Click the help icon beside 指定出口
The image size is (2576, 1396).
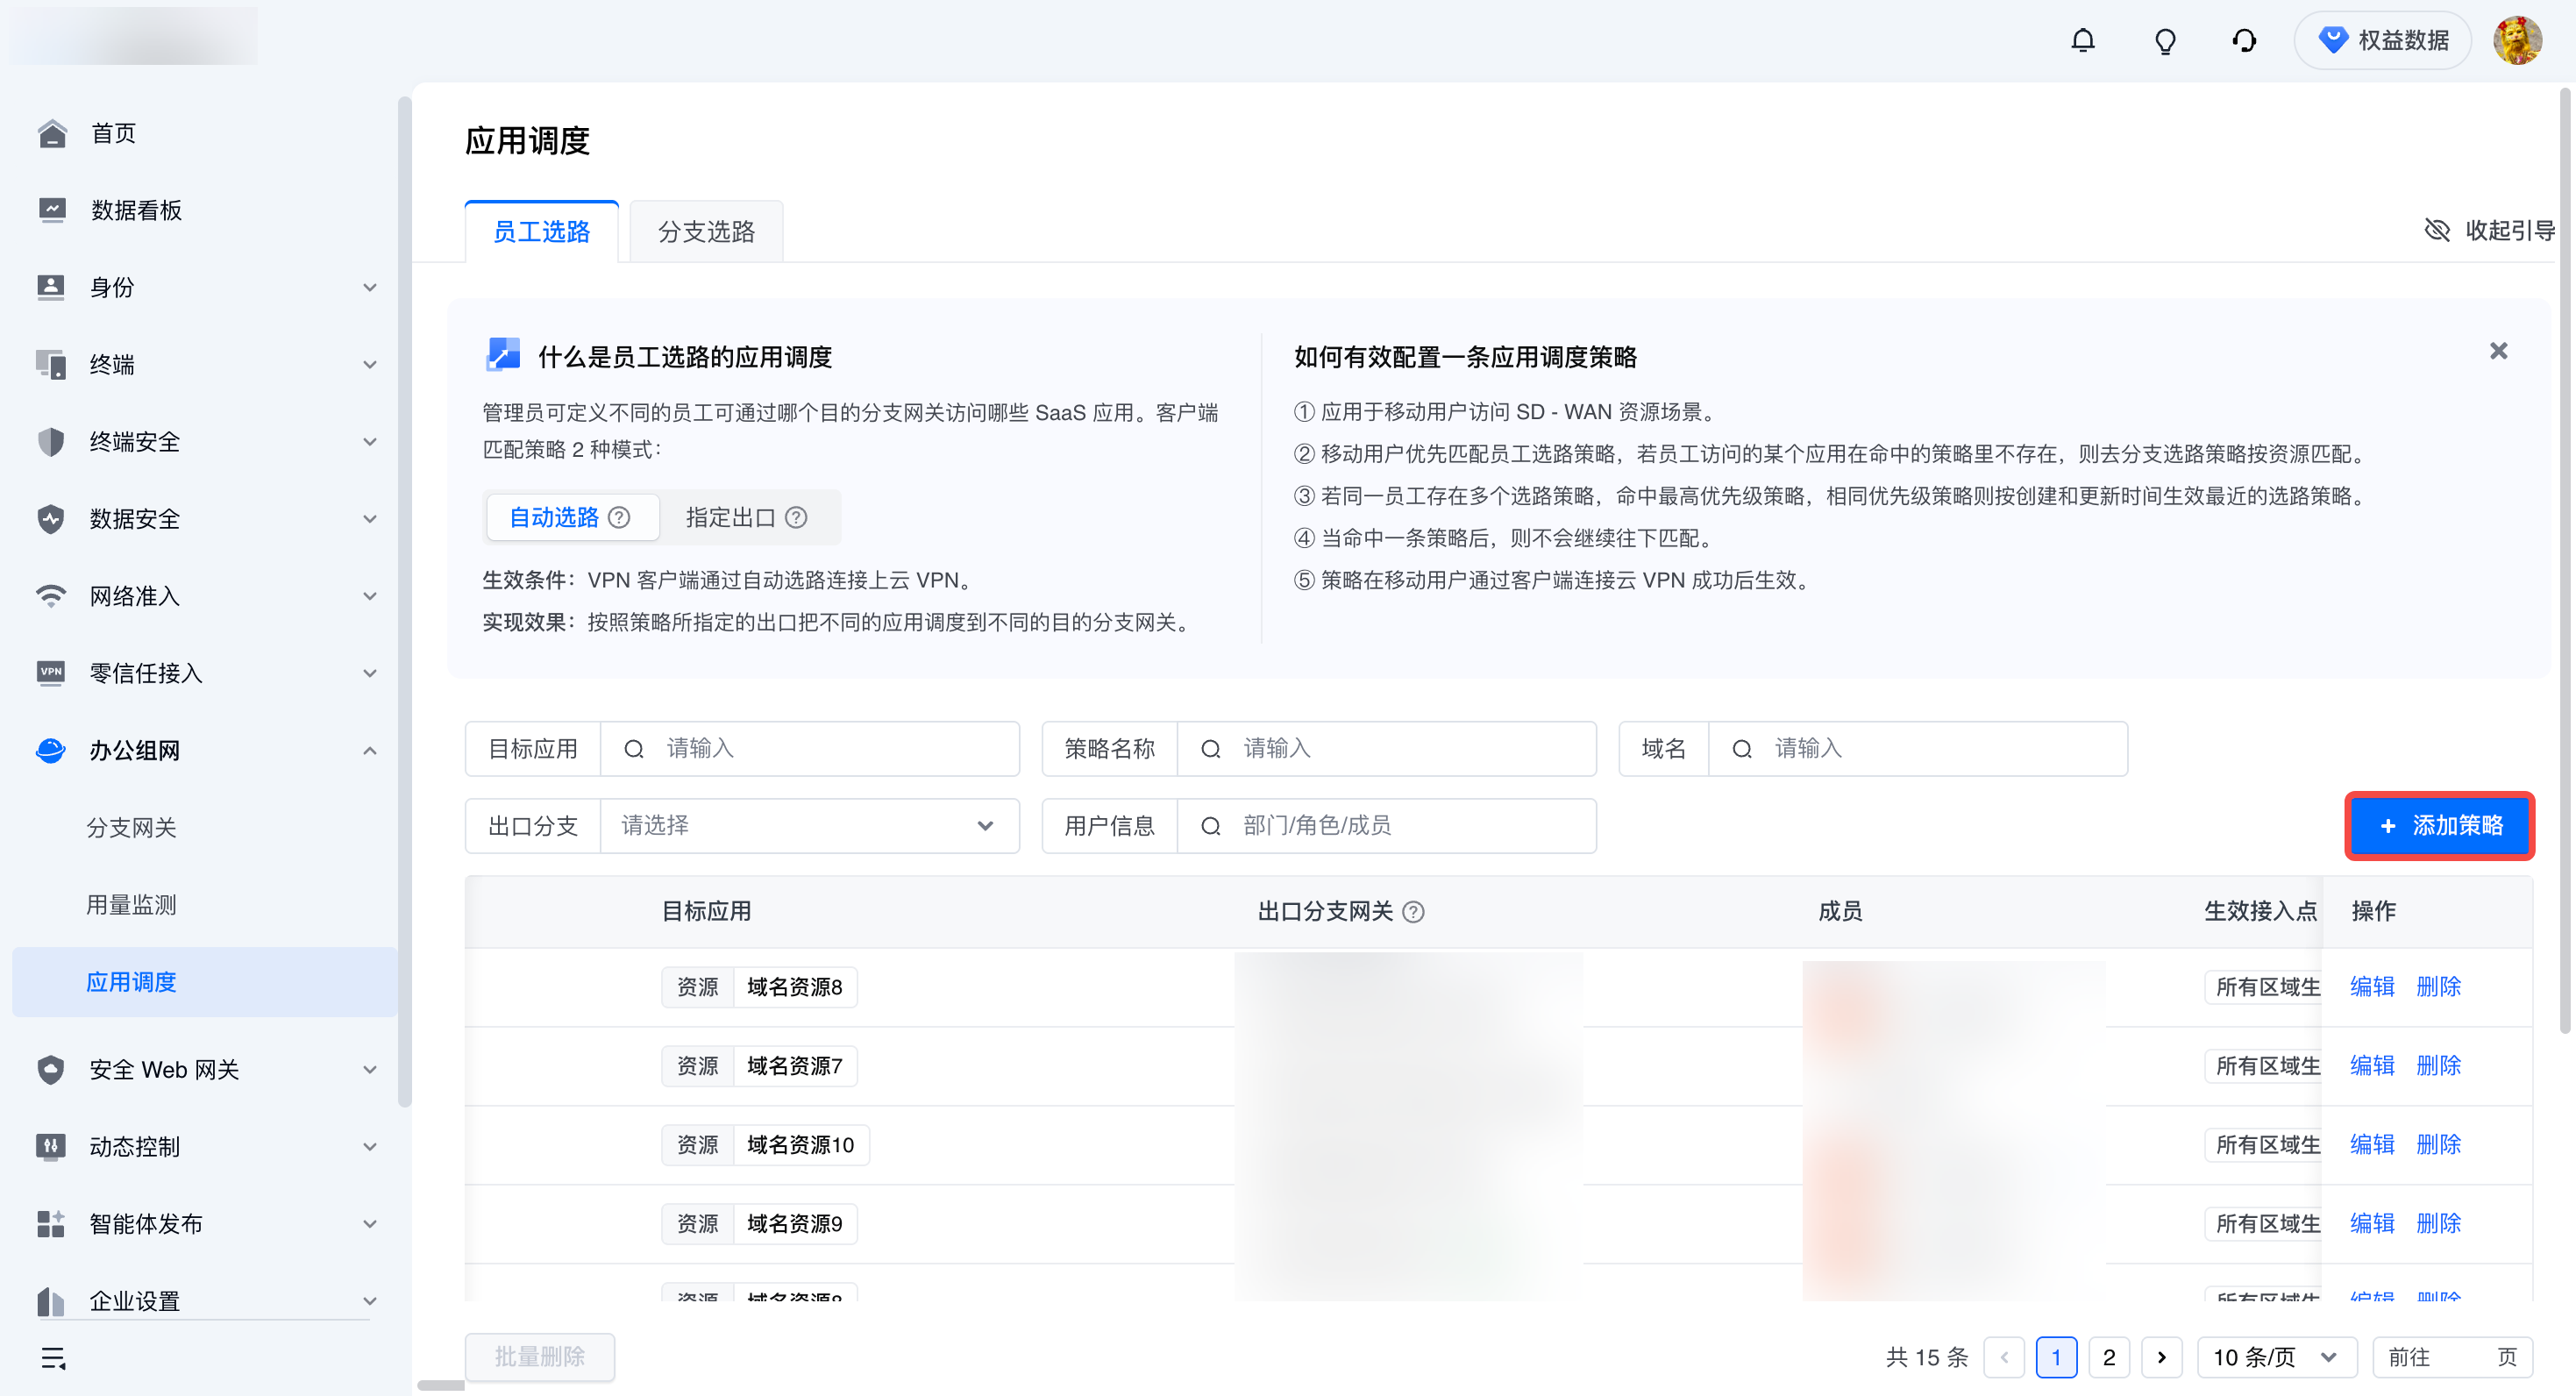(x=796, y=518)
